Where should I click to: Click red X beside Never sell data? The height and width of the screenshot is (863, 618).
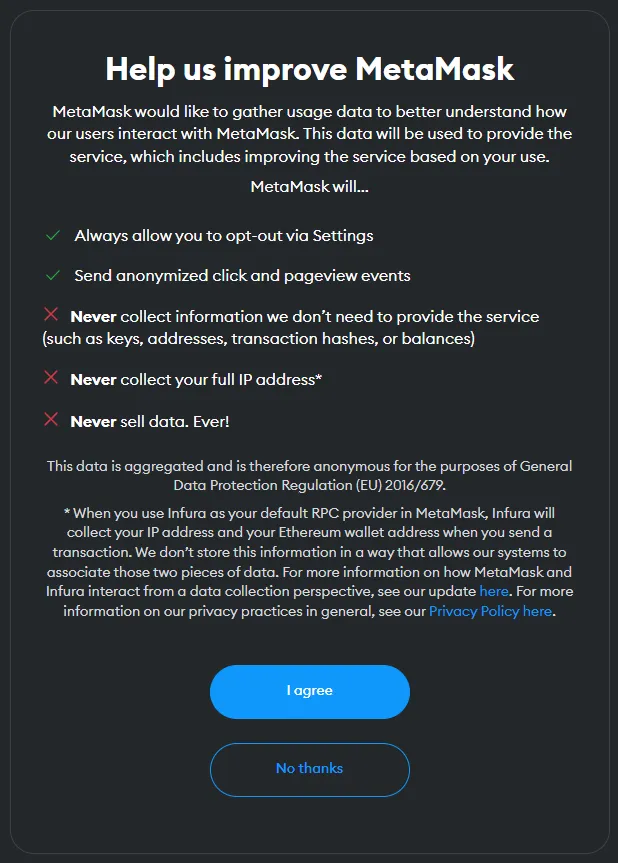point(51,419)
